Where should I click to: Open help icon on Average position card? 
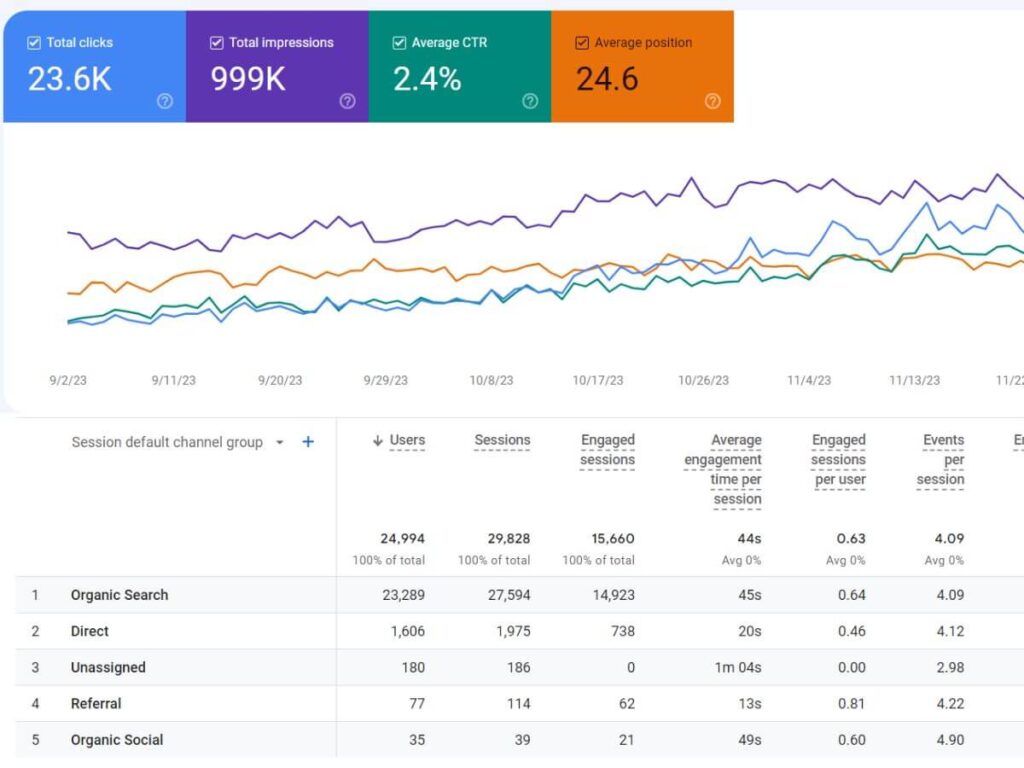tap(713, 101)
